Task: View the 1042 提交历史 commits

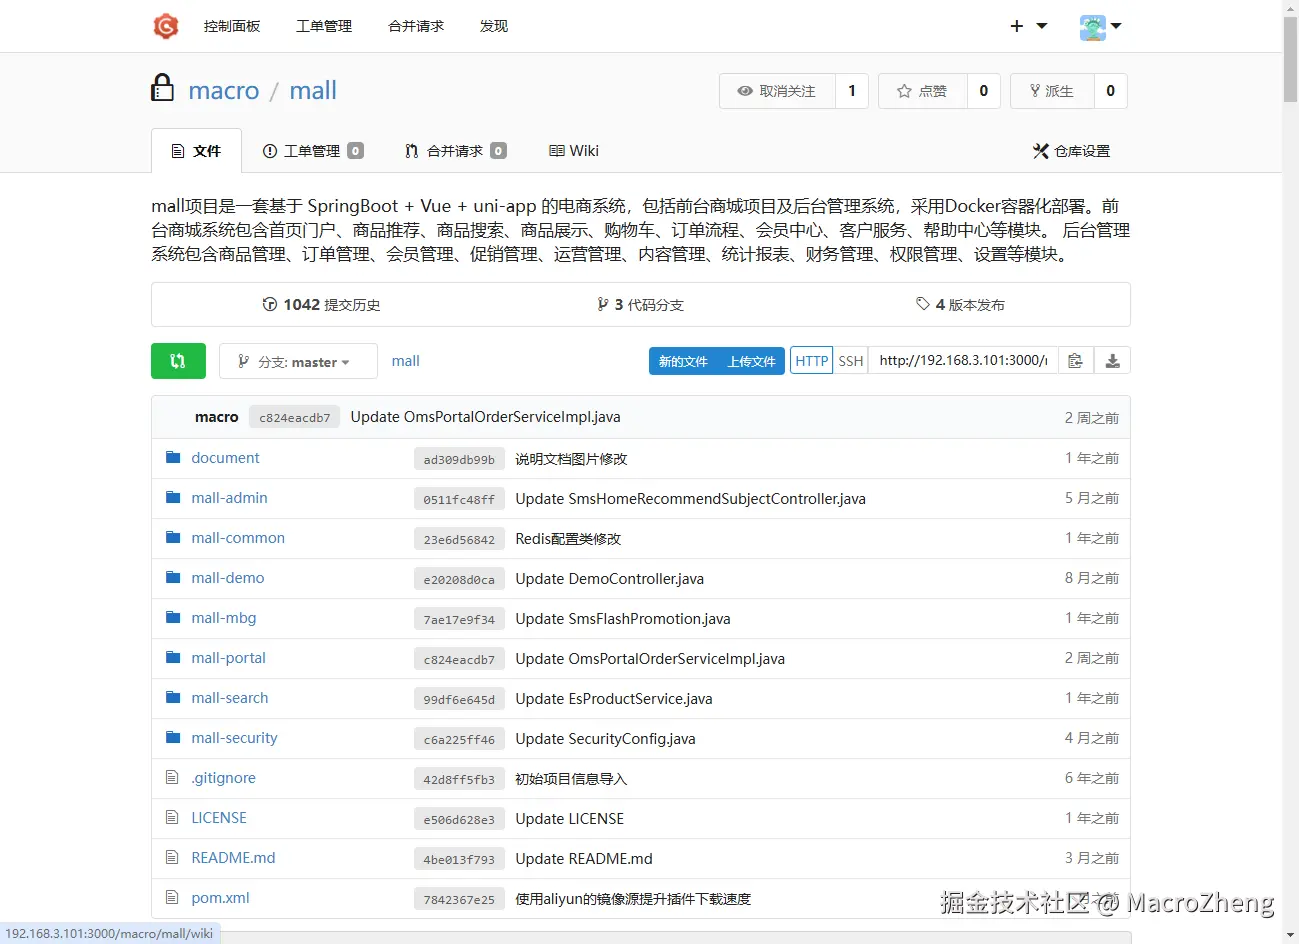Action: coord(321,305)
